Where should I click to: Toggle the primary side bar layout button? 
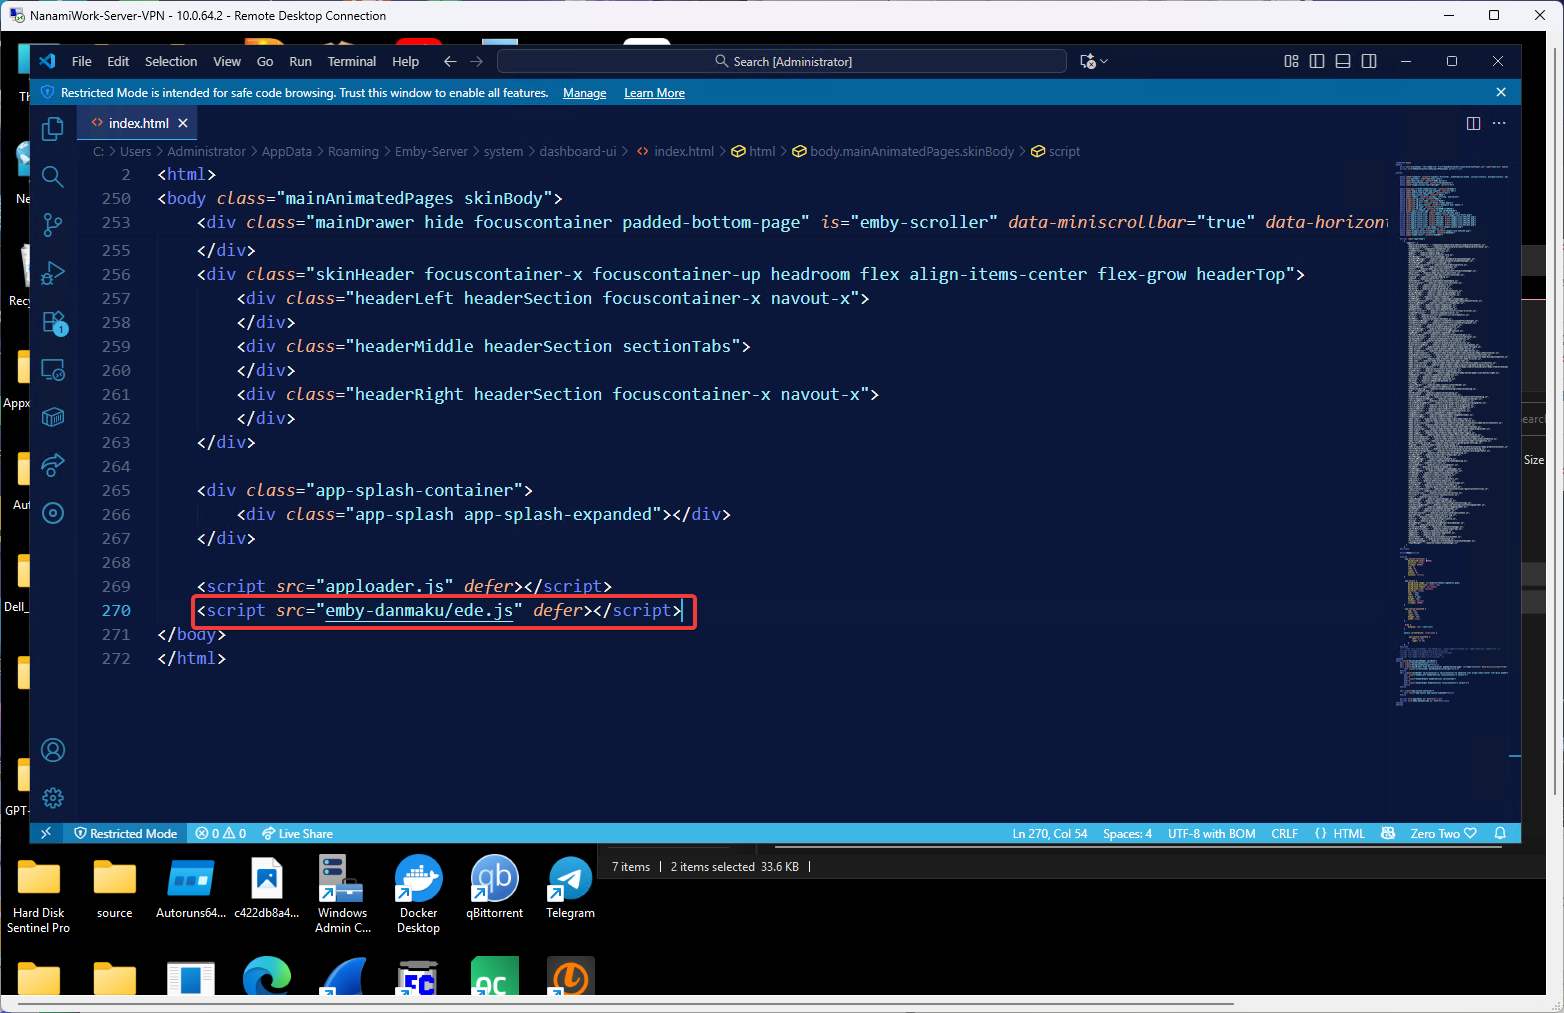point(1317,61)
